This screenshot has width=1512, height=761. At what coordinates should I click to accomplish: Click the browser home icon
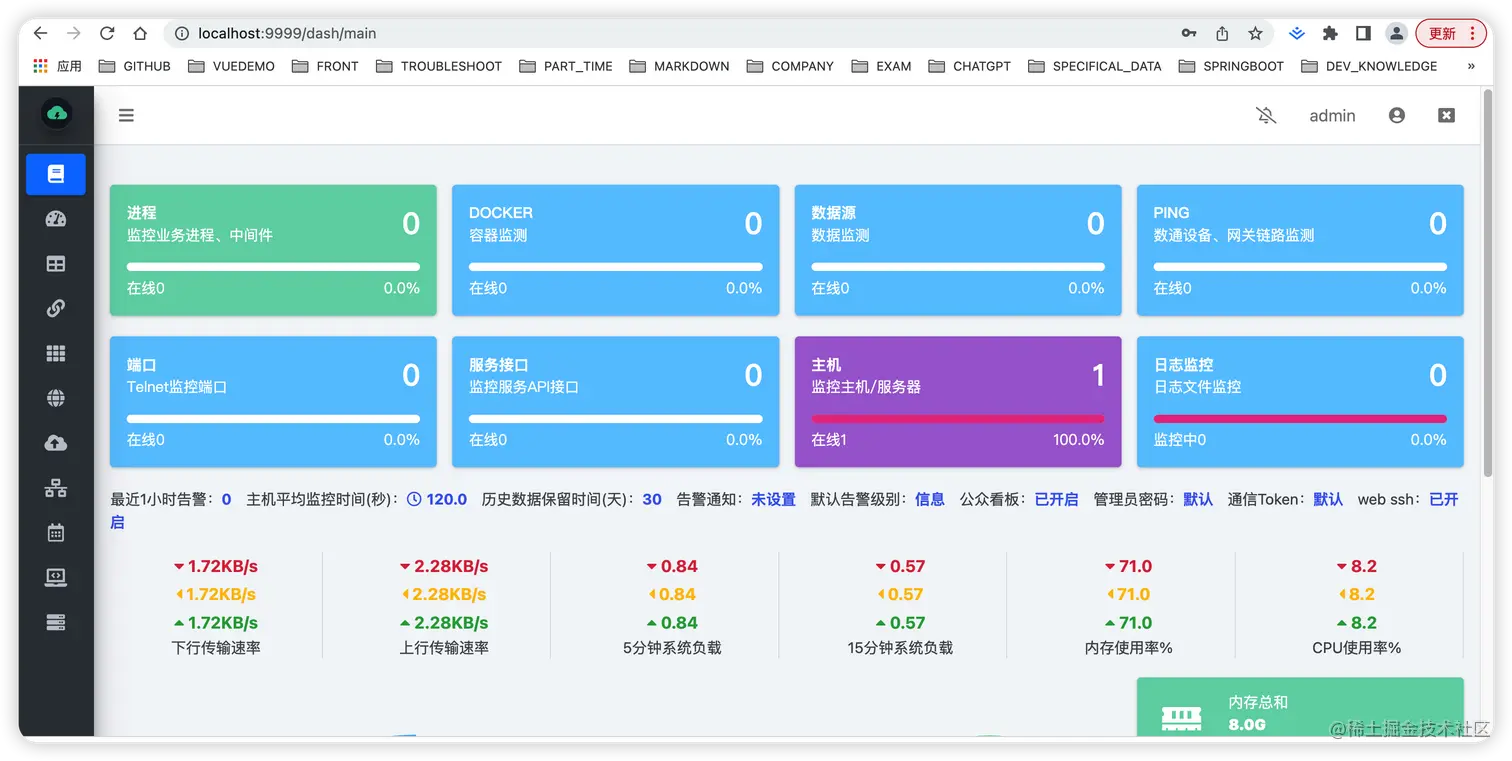click(x=141, y=33)
